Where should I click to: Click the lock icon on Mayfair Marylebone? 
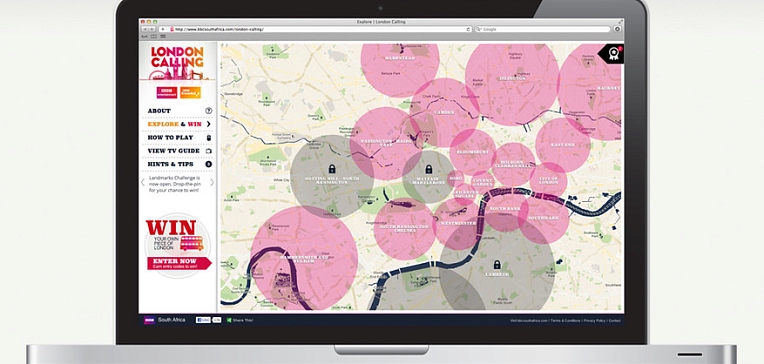tap(429, 169)
